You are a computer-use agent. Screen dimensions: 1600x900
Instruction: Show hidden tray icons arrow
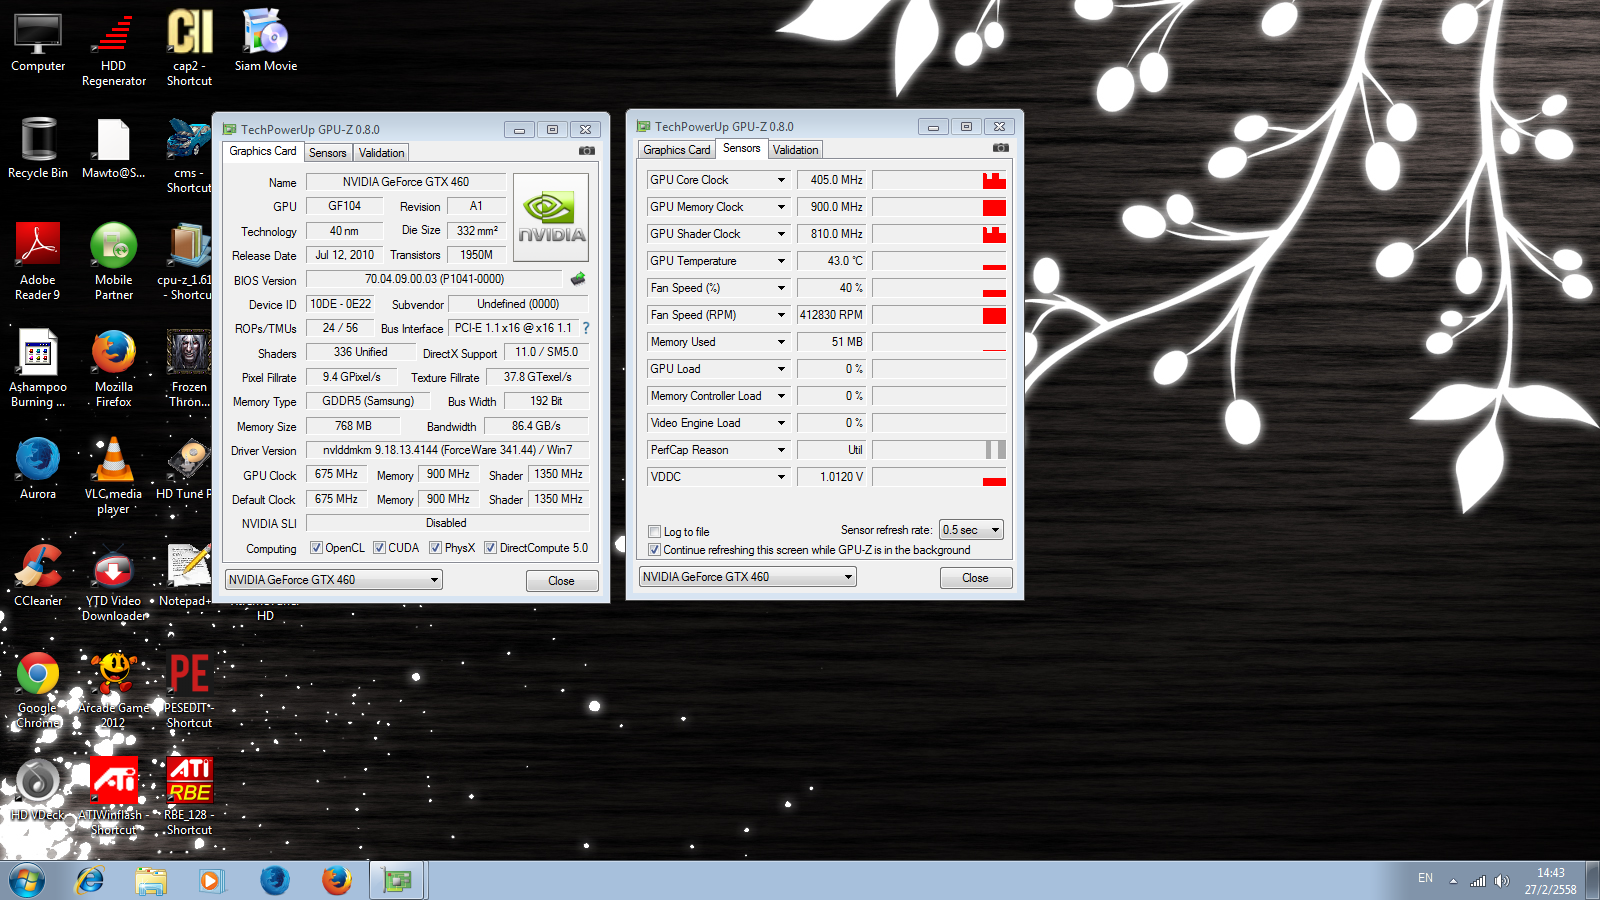[x=1453, y=881]
